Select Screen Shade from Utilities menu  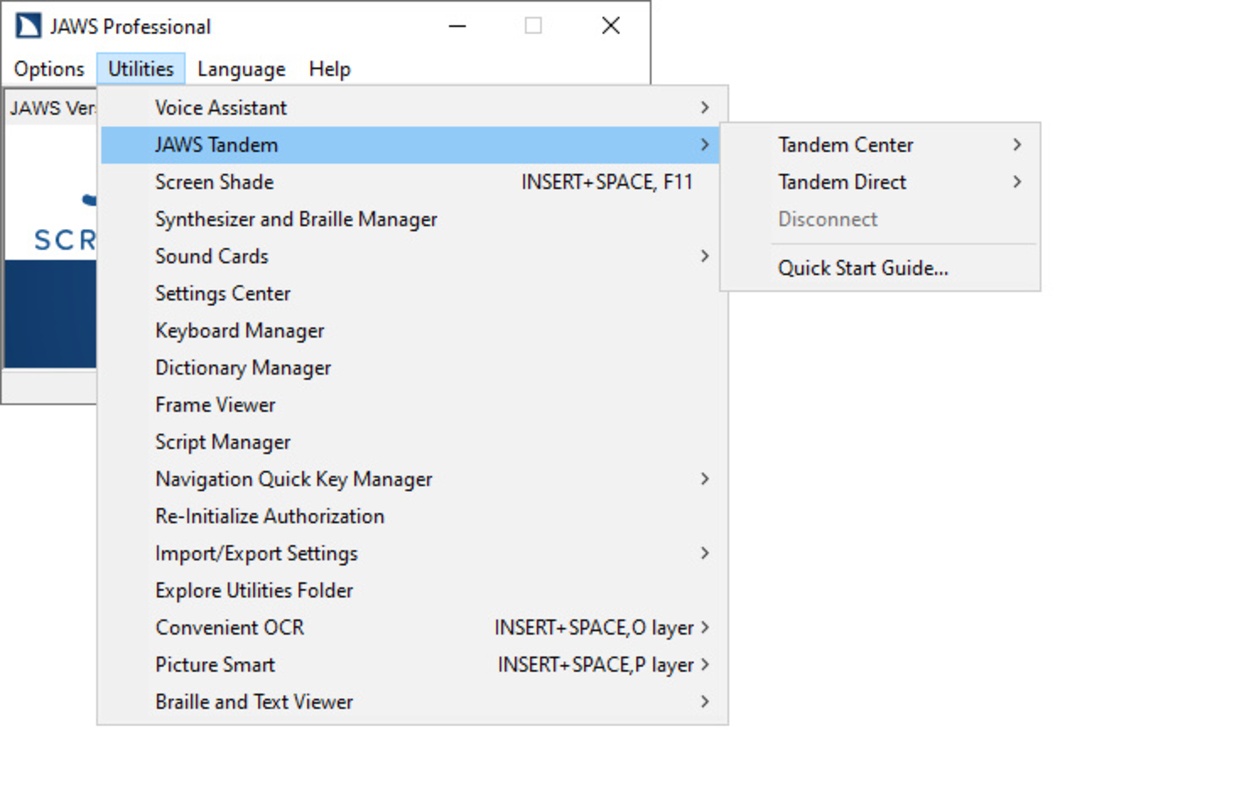[214, 182]
